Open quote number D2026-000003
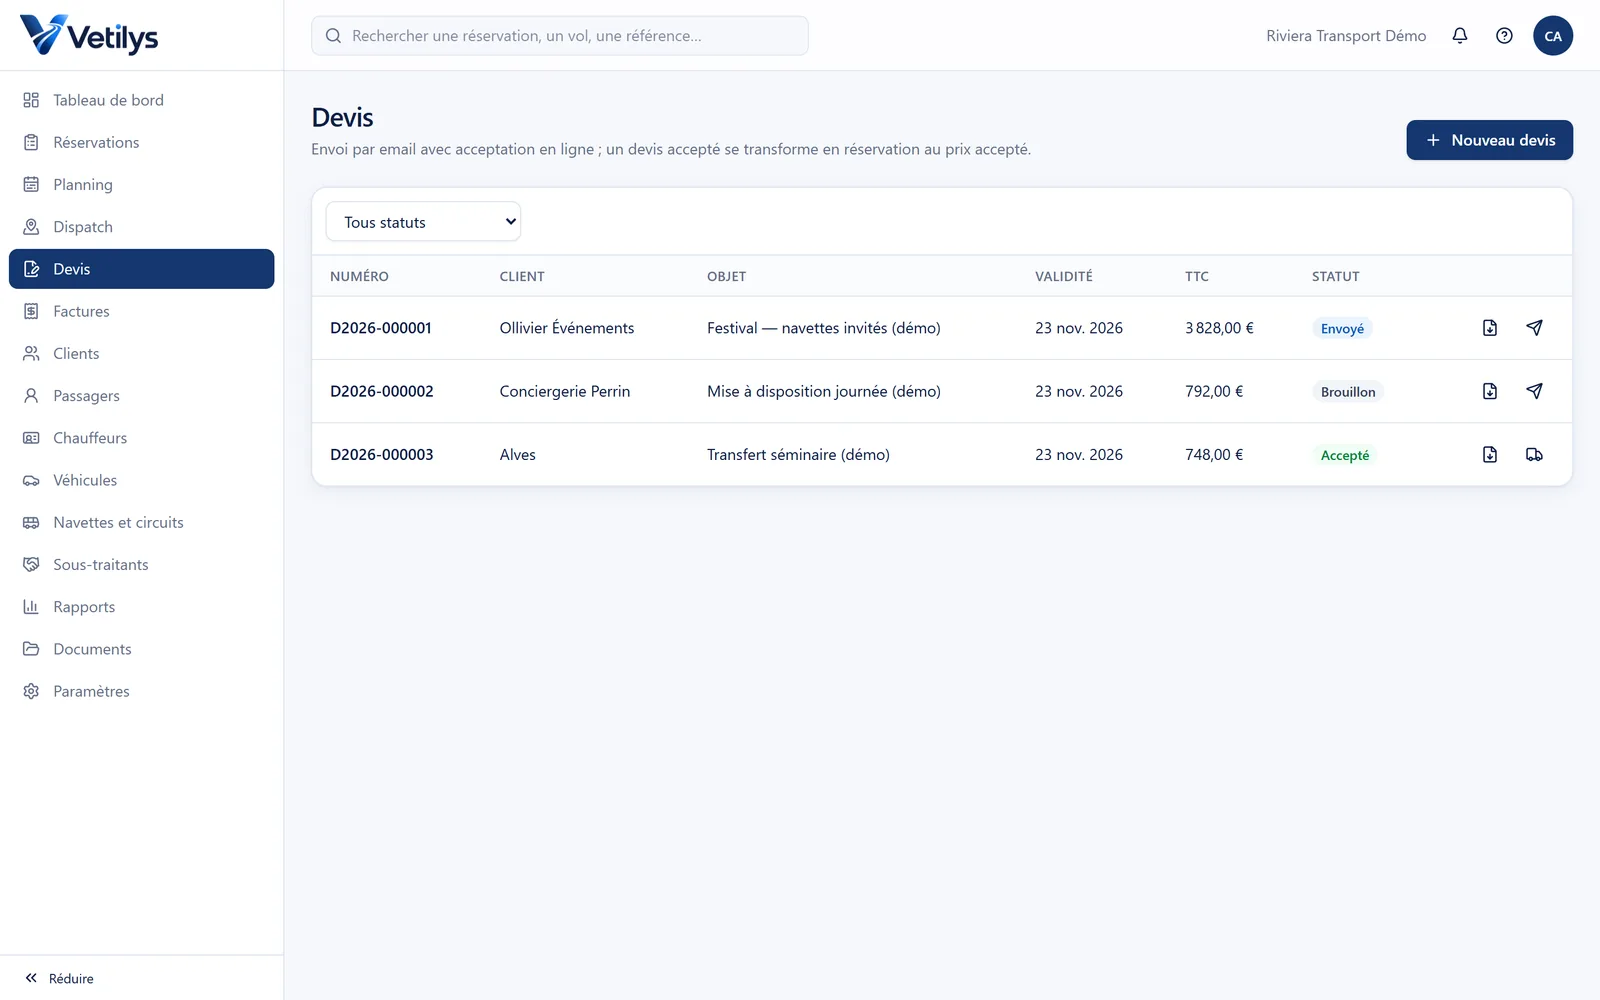Screen dimensions: 1600x1000 point(382,454)
